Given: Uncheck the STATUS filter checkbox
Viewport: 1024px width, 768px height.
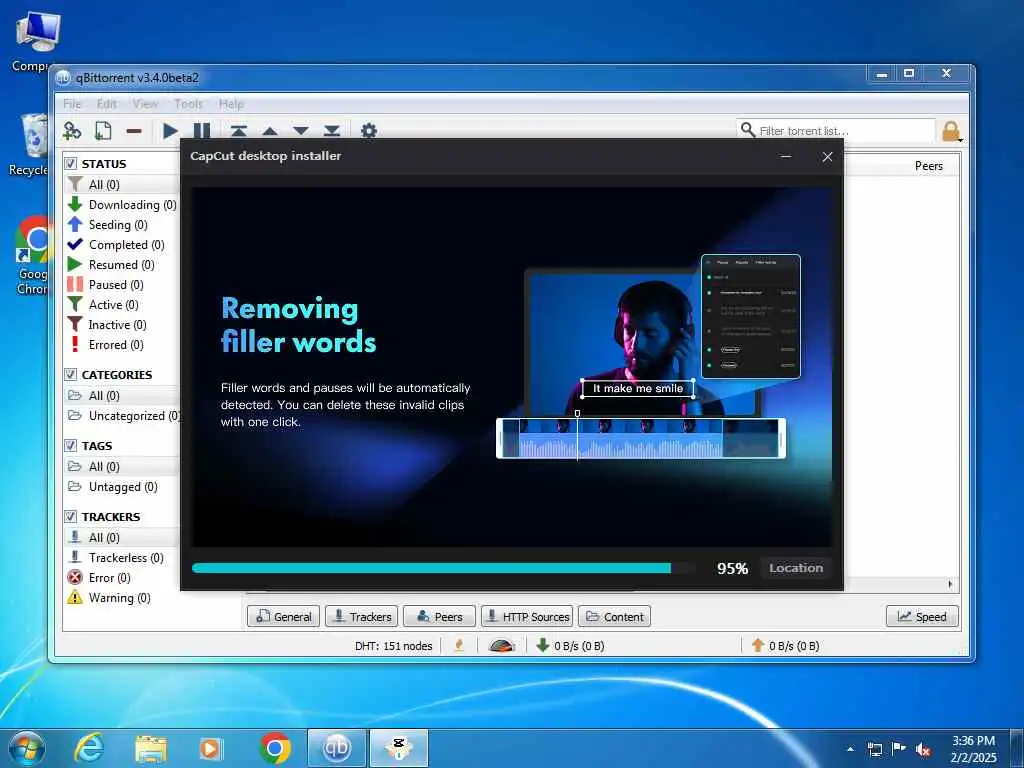Looking at the screenshot, I should (x=71, y=163).
